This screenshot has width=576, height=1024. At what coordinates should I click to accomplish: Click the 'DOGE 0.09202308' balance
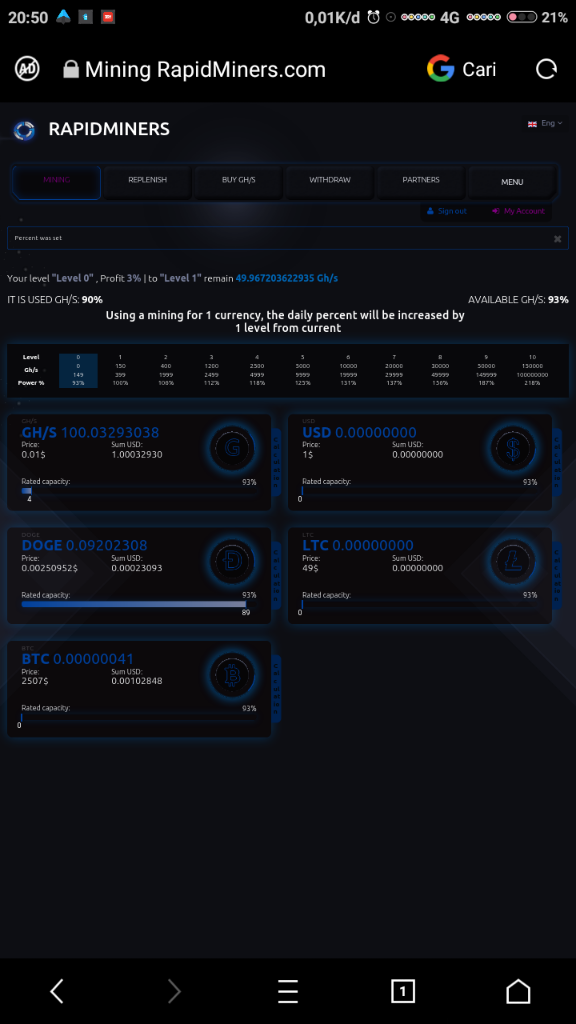point(84,545)
